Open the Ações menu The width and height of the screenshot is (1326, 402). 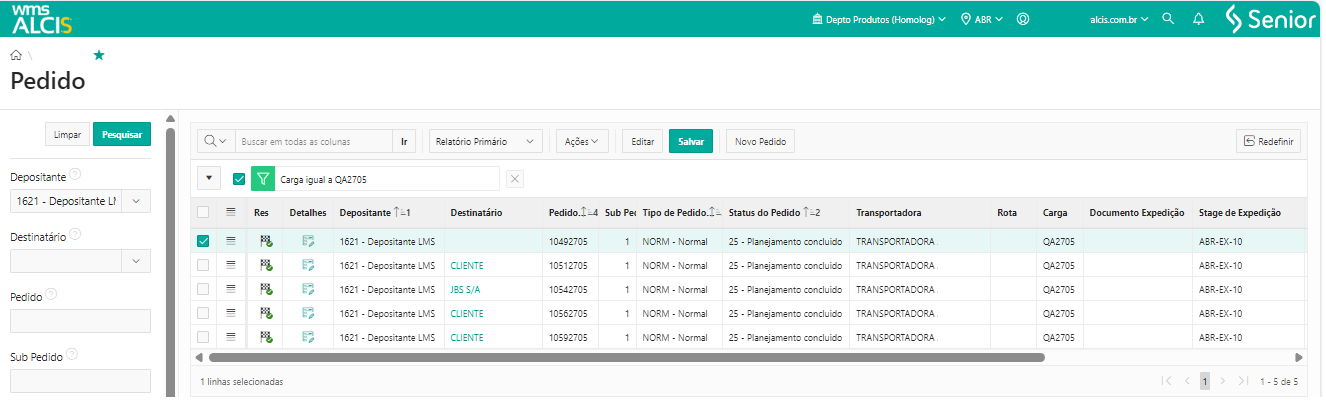(581, 142)
